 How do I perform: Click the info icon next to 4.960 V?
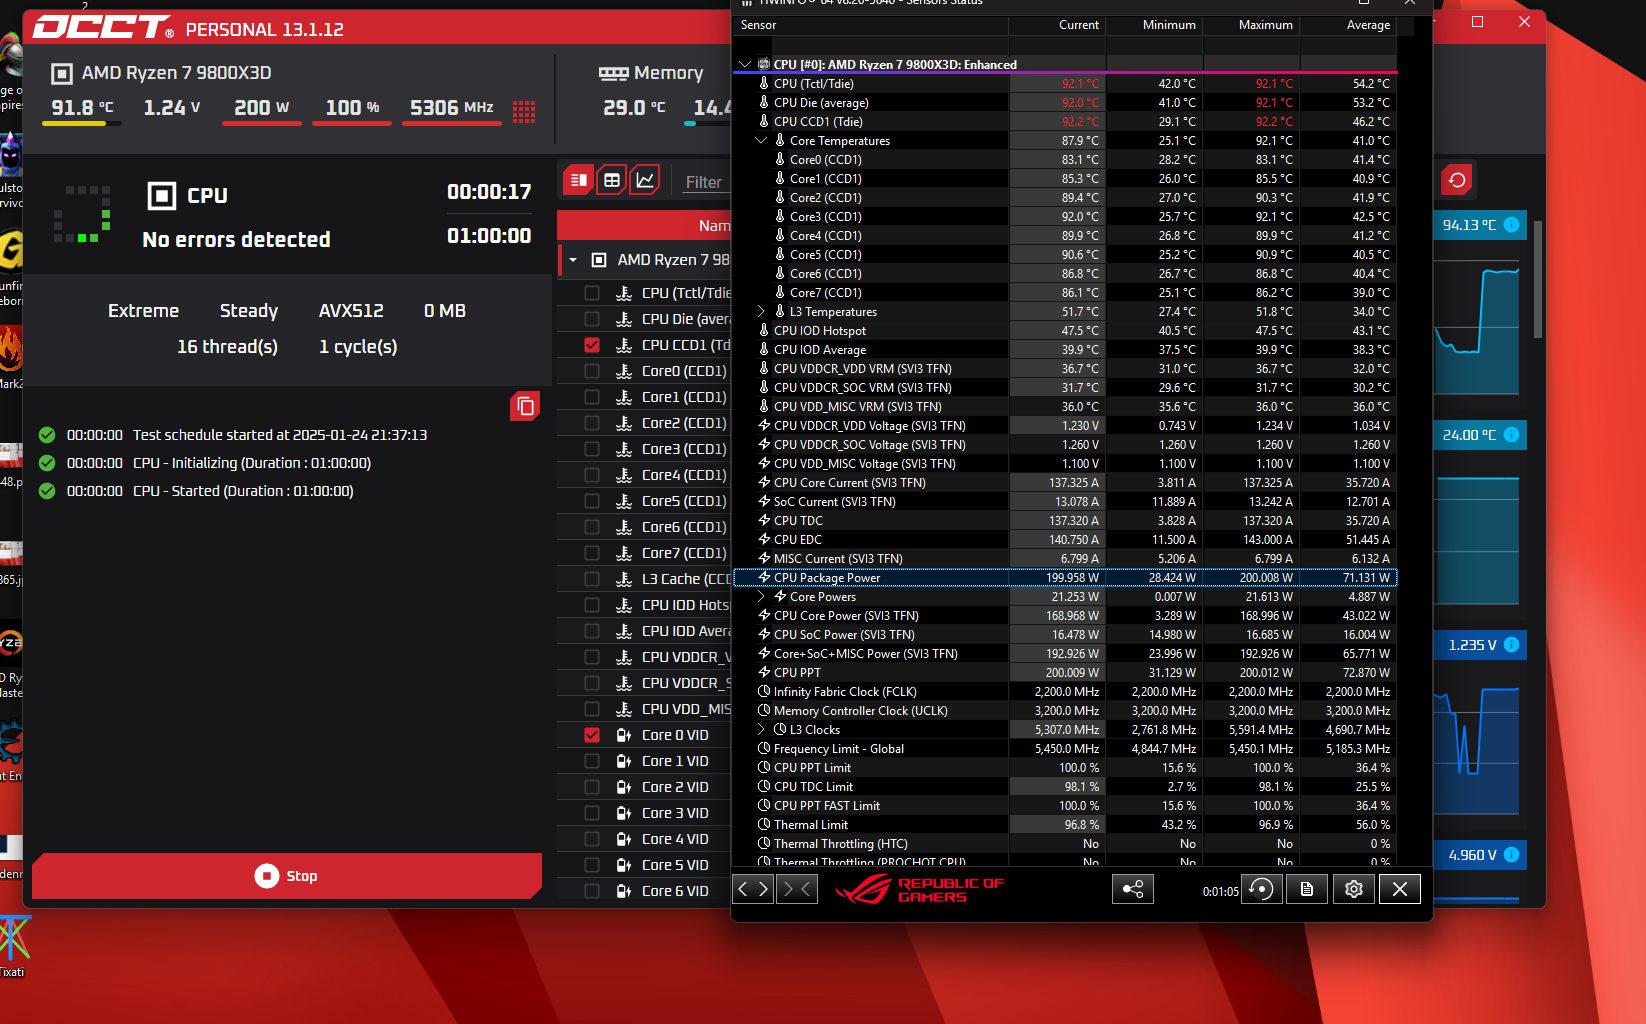coord(1512,855)
